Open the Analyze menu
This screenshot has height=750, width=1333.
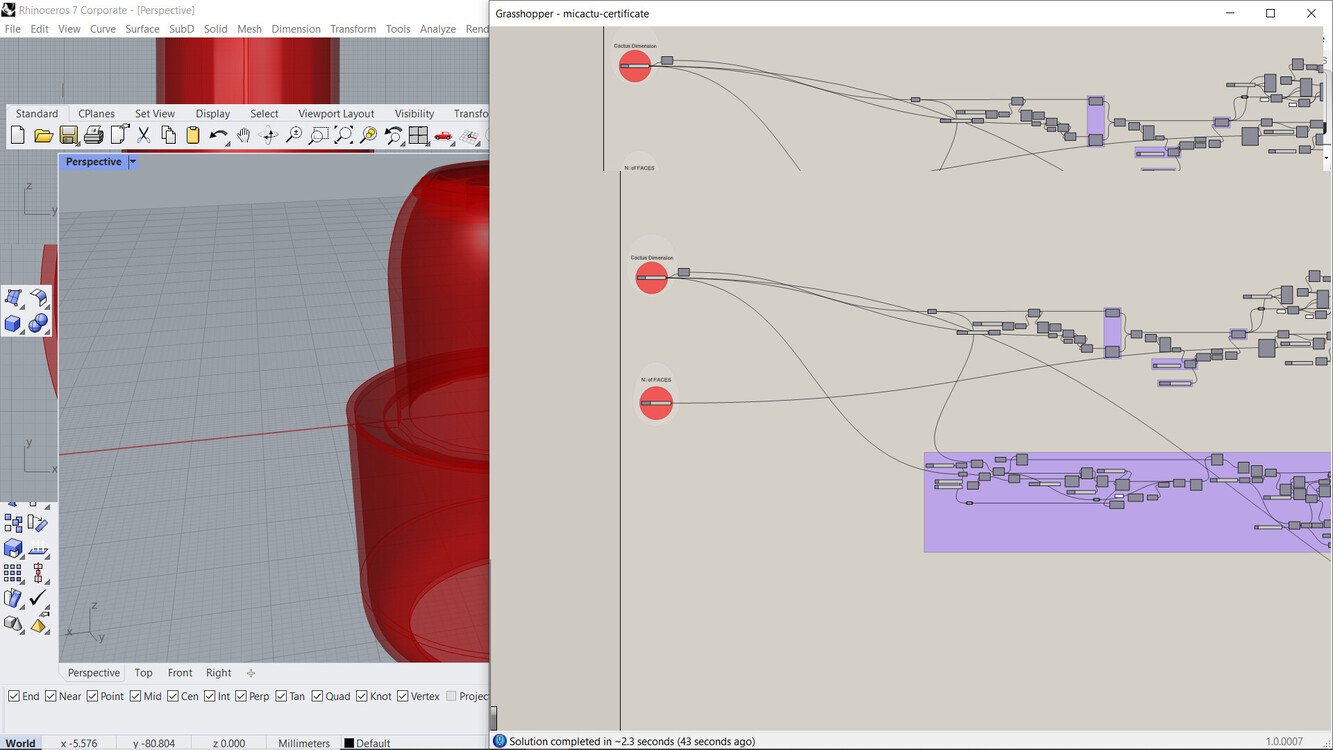pyautogui.click(x=438, y=29)
